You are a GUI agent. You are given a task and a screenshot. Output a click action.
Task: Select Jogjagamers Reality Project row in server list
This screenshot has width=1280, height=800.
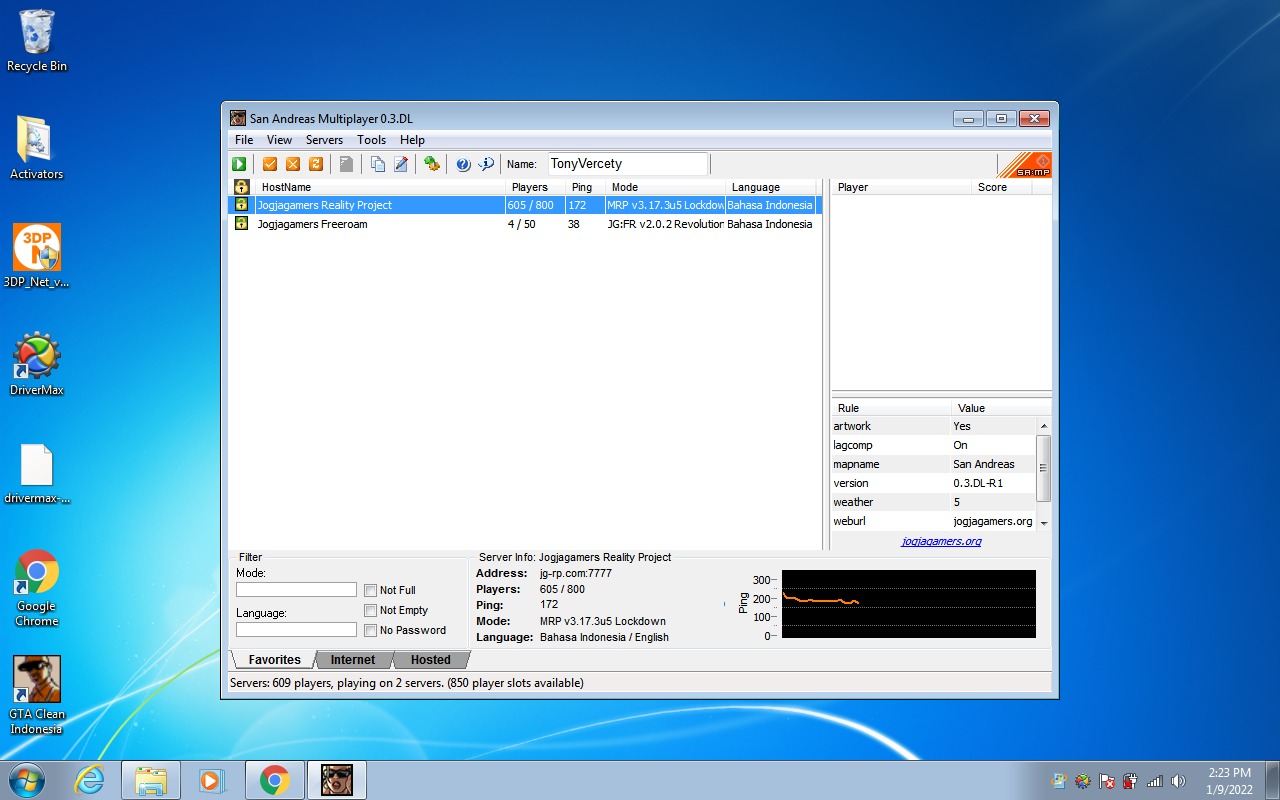[525, 205]
